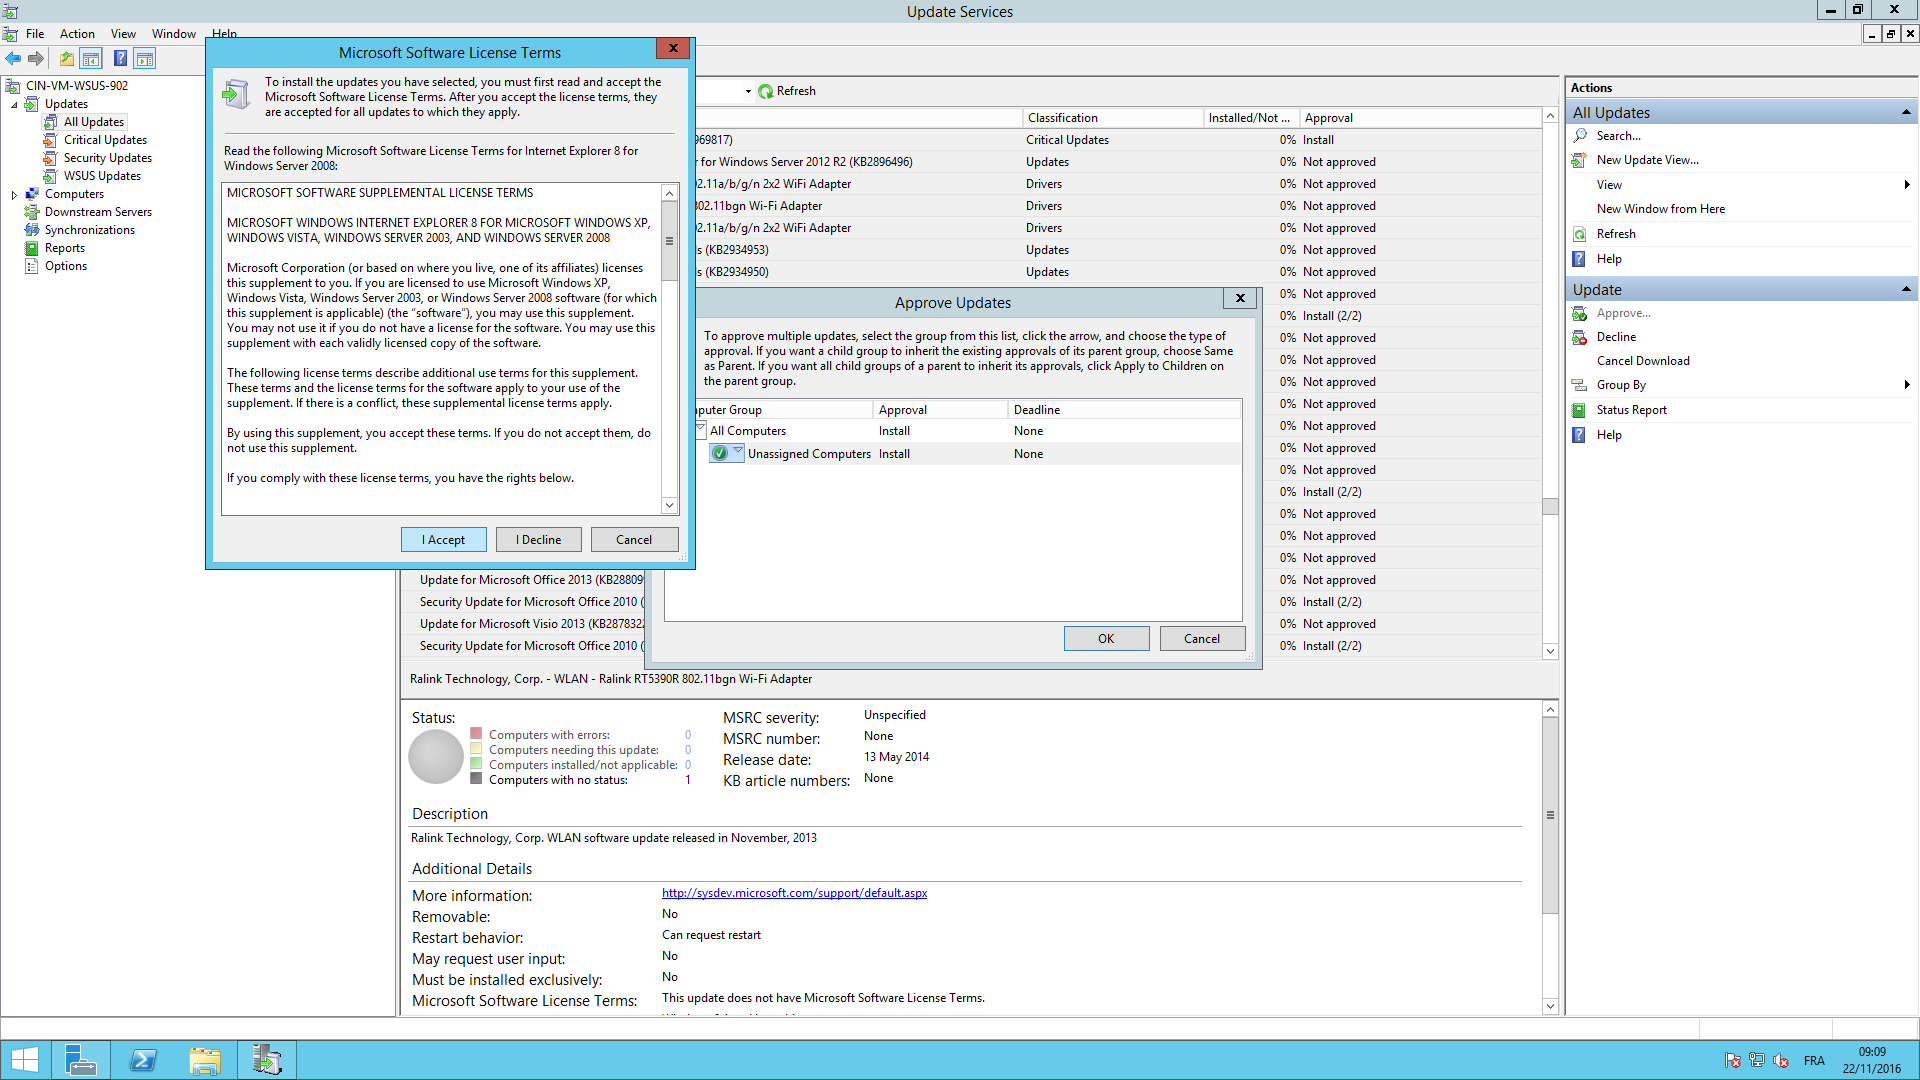Screen dimensions: 1920x1080
Task: Open the sysdev.microsoft.com support link
Action: [x=794, y=893]
